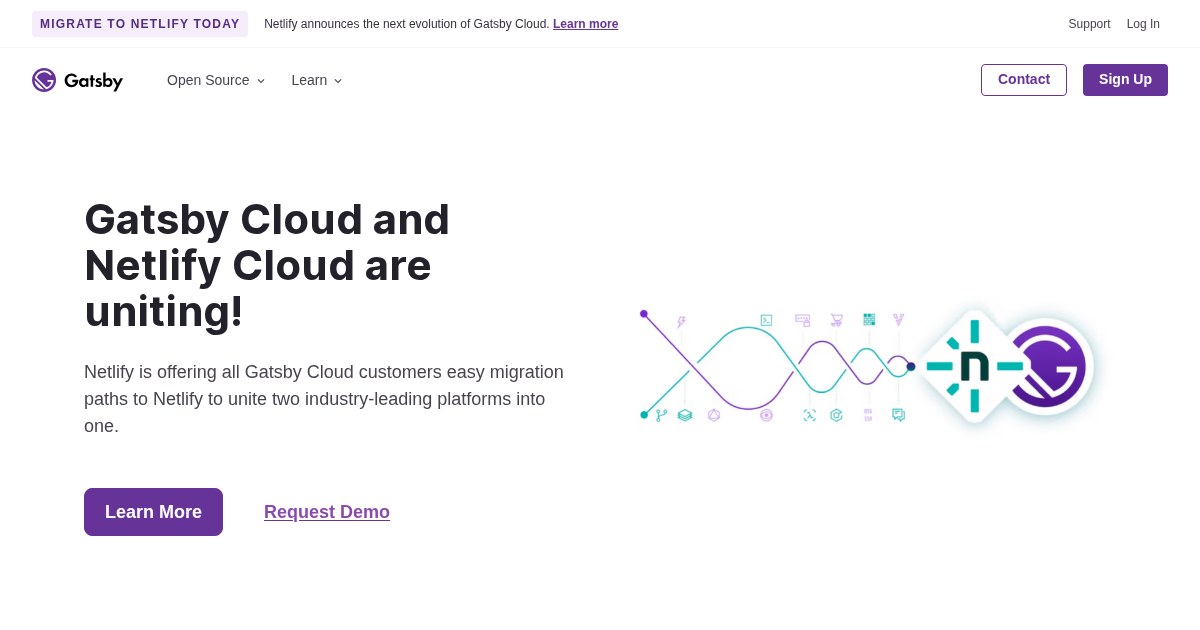
Task: Click the Migrate to Netlify Today badge
Action: point(140,24)
